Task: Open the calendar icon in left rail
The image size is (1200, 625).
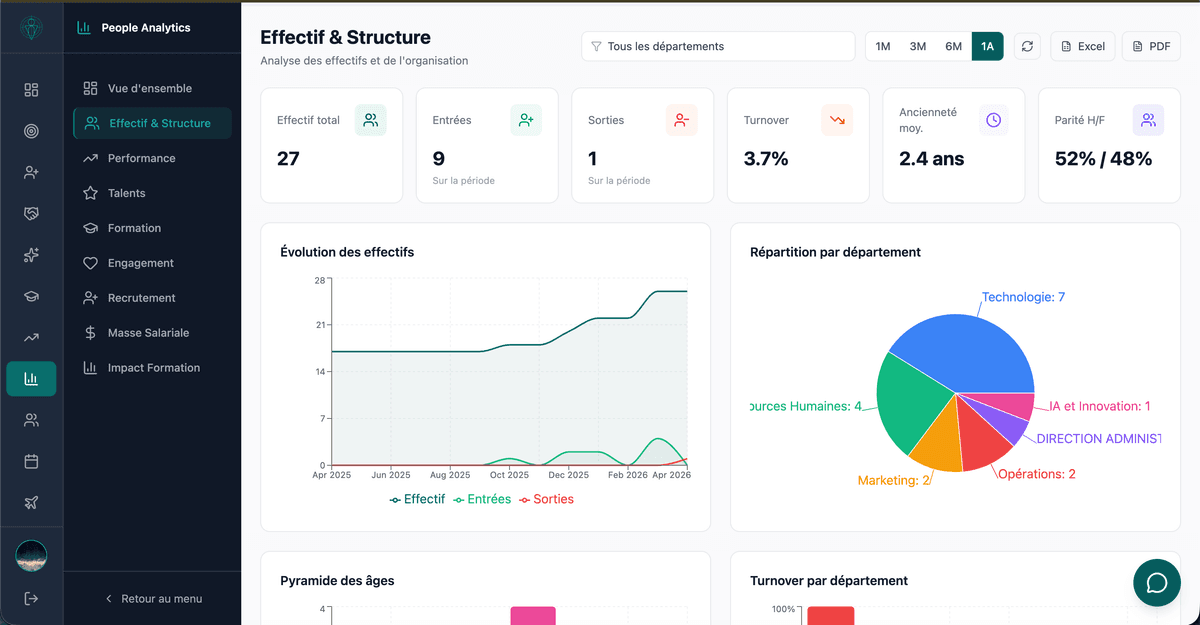Action: tap(31, 461)
